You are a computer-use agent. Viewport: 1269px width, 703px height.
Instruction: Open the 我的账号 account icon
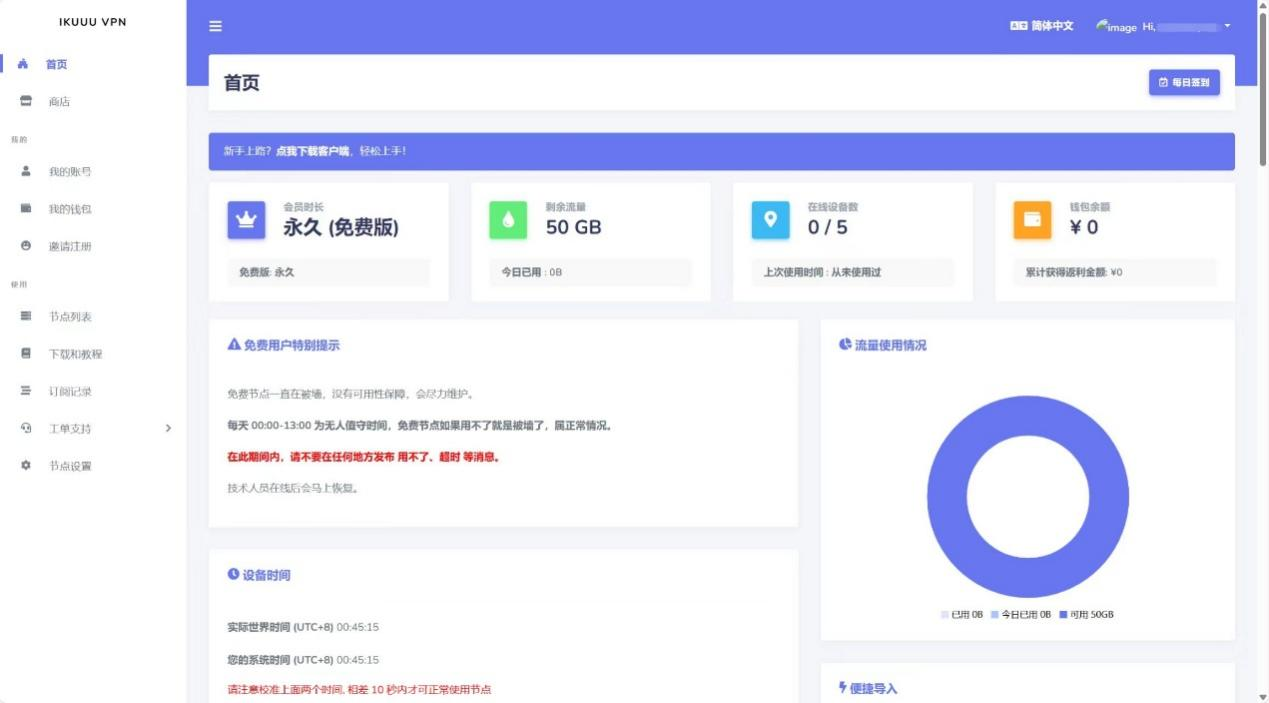(26, 171)
